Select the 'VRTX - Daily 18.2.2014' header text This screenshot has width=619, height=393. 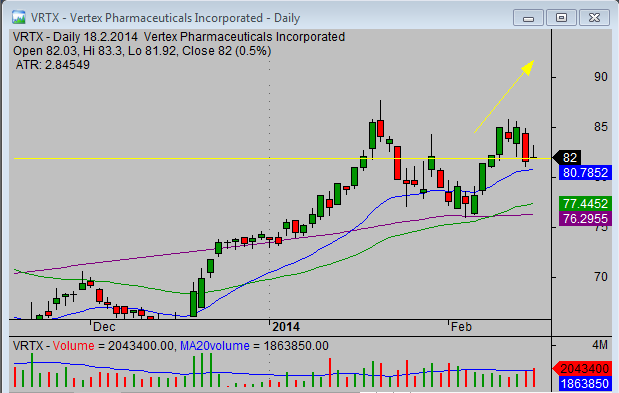[75, 37]
